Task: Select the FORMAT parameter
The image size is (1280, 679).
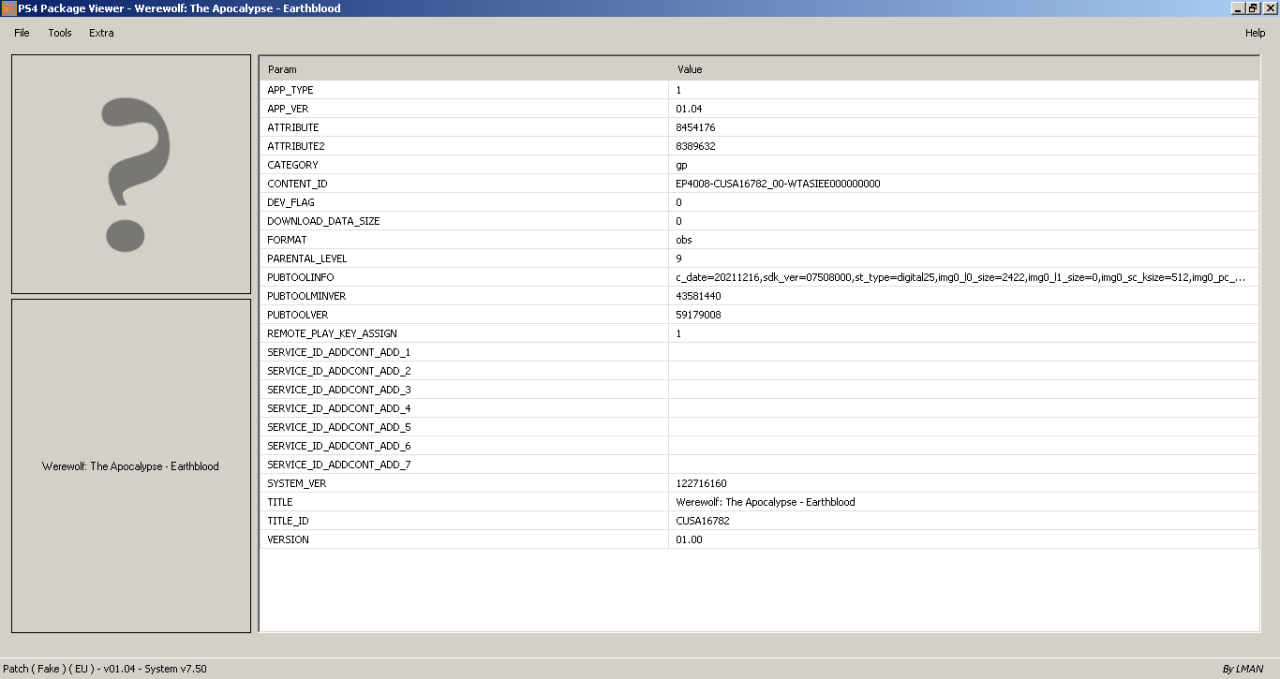Action: (464, 240)
